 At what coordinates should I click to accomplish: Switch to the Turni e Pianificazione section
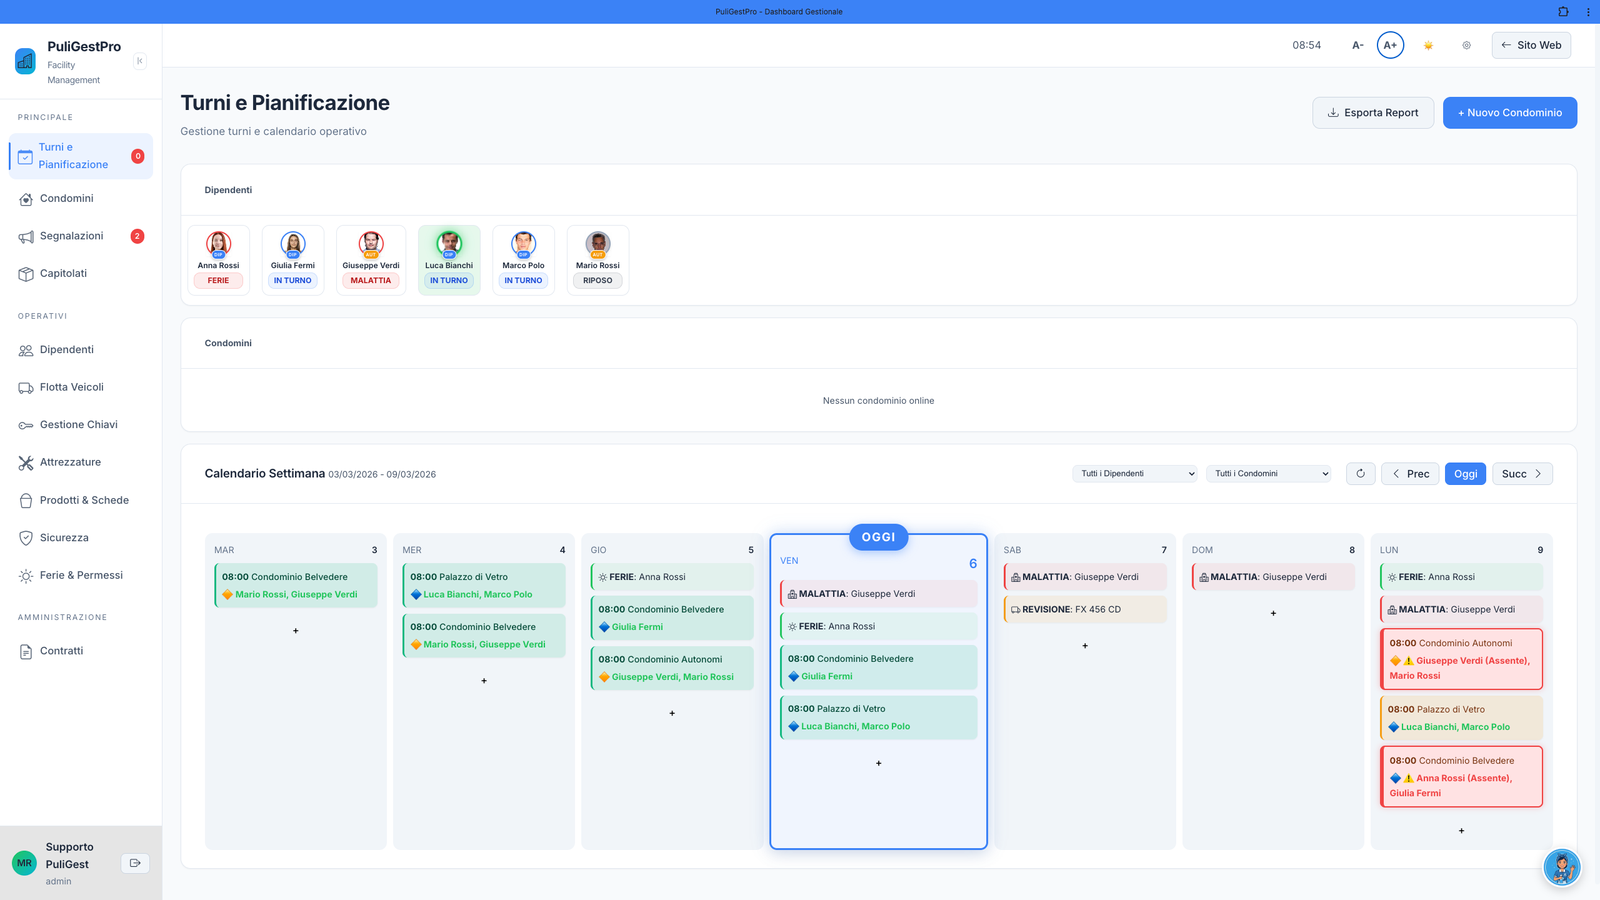[72, 156]
